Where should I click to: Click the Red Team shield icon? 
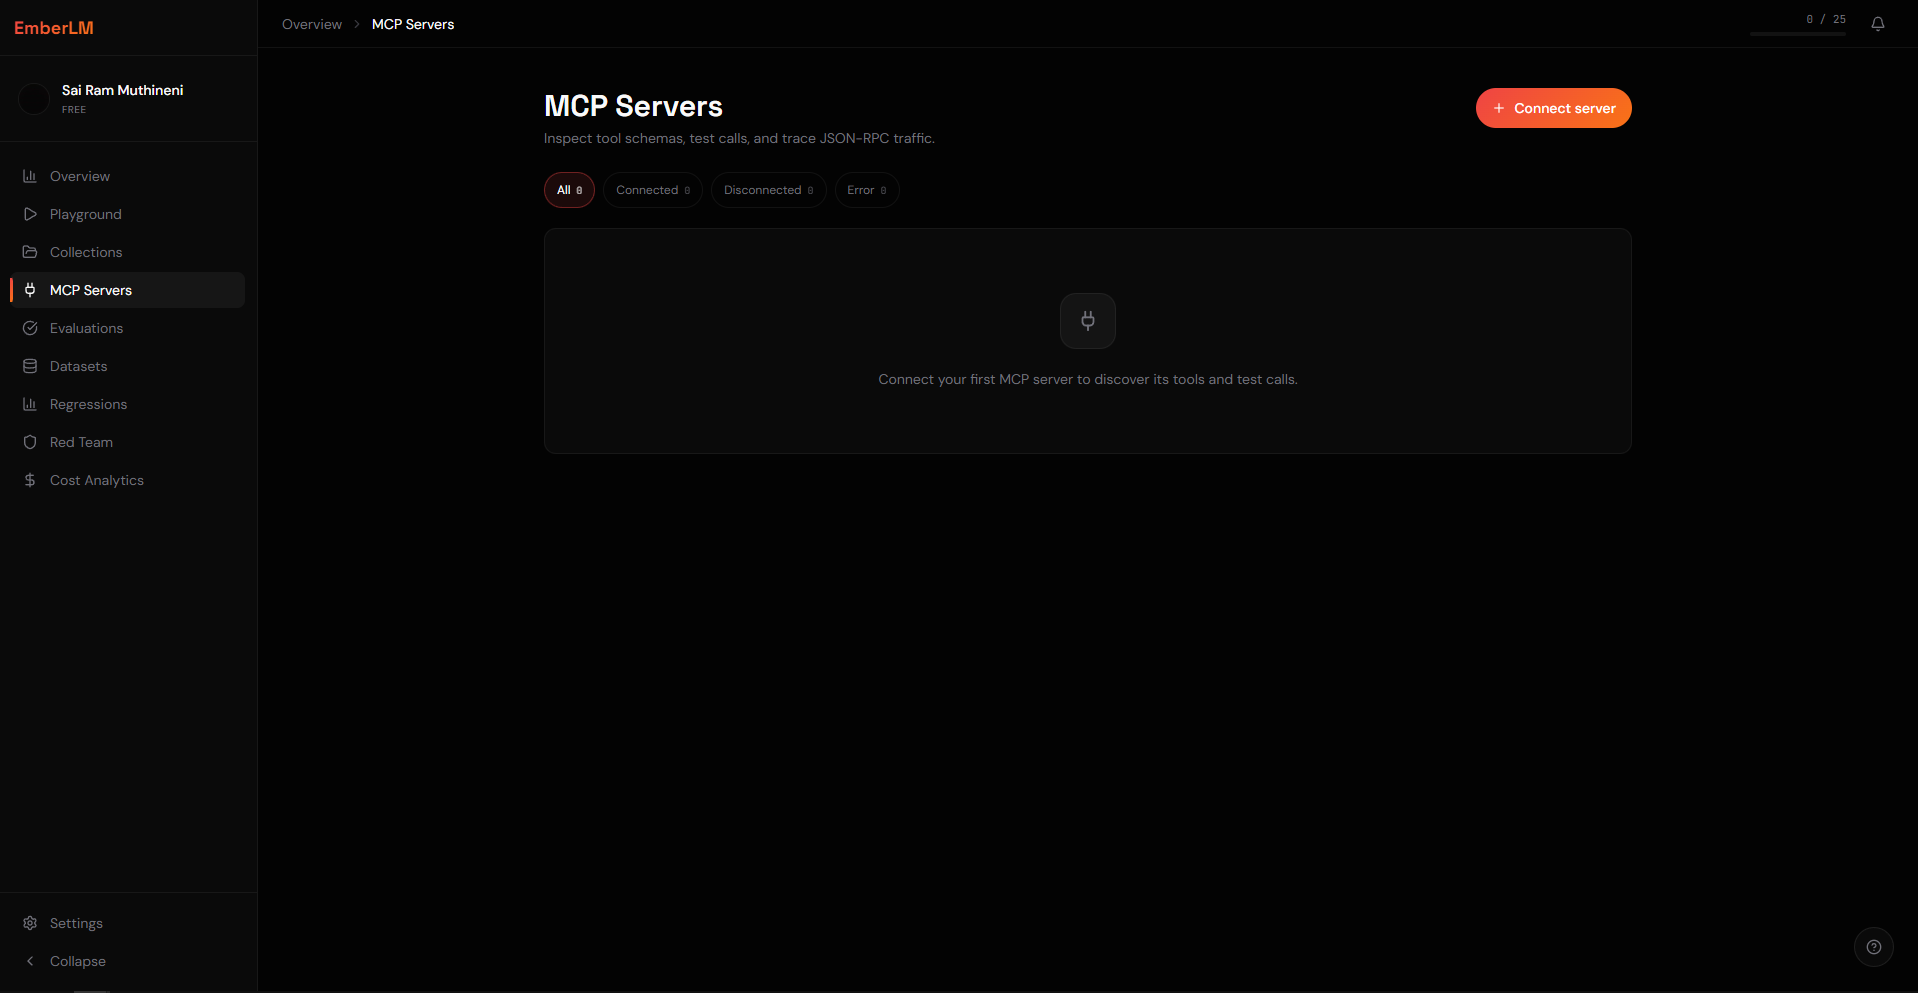click(x=30, y=442)
